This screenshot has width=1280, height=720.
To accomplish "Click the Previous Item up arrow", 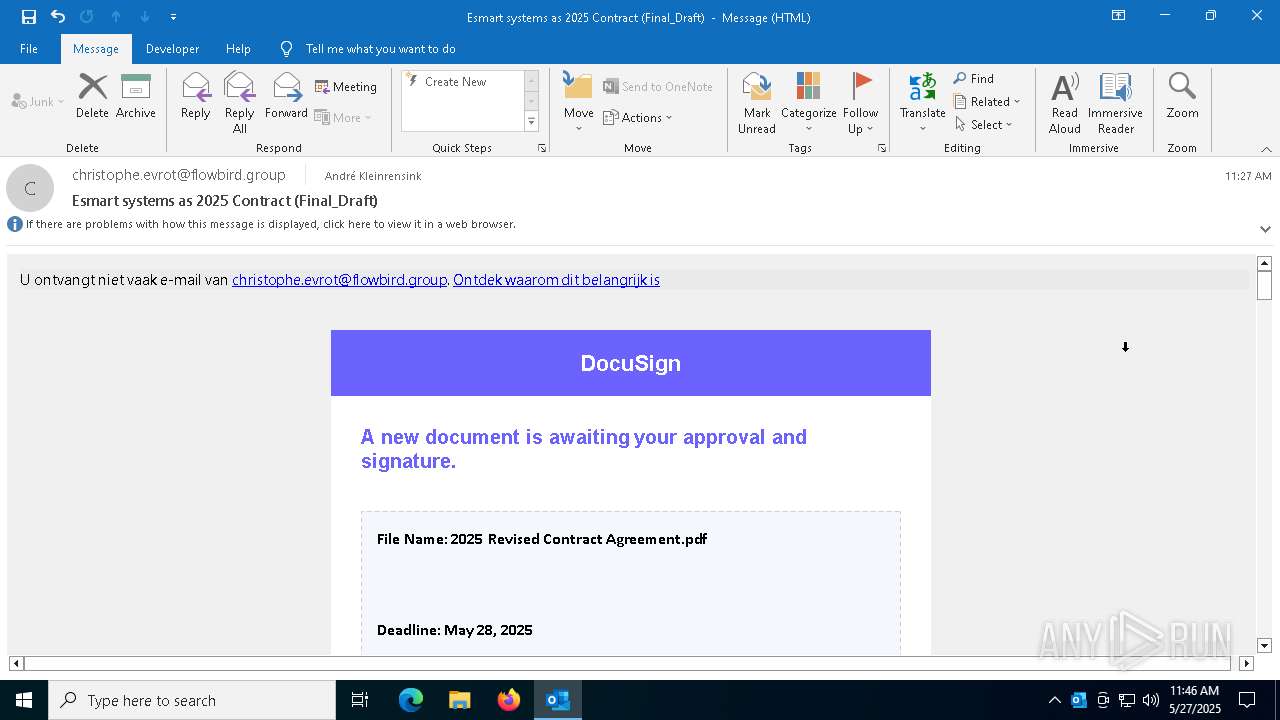I will click(x=116, y=17).
